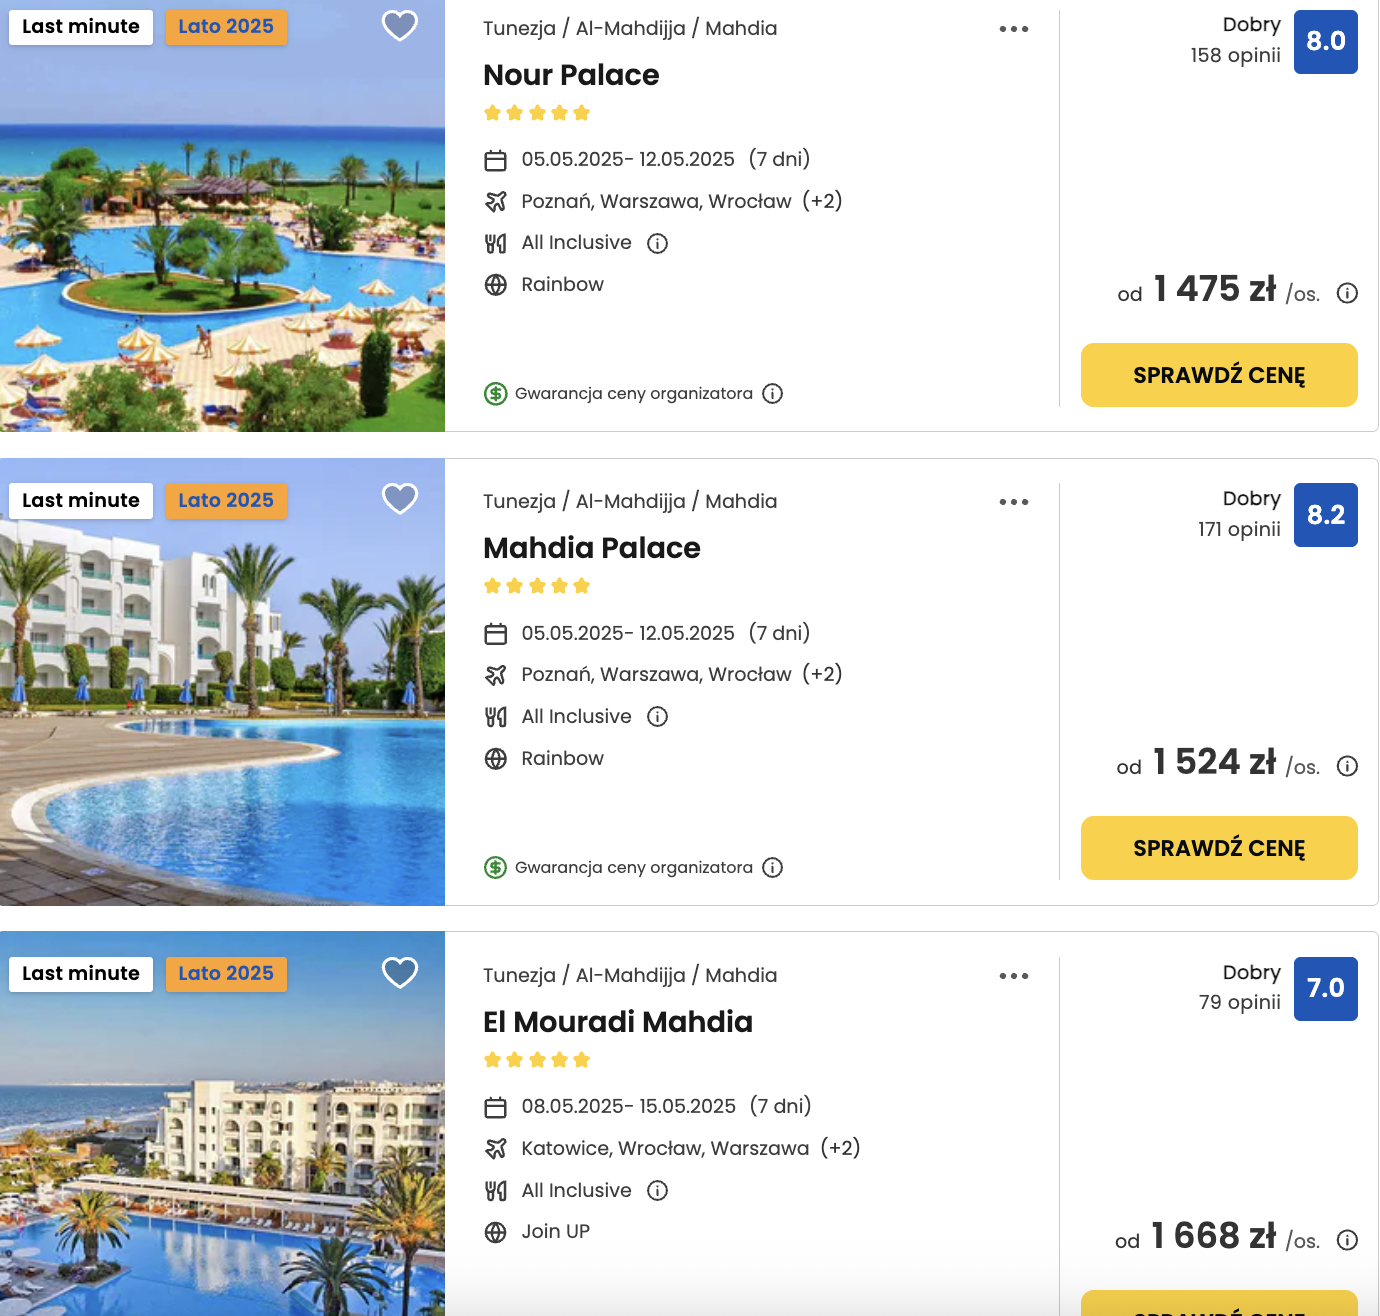Expand three-dot menu for El Mouradi Mahdia
This screenshot has height=1316, width=1380.
point(1014,976)
